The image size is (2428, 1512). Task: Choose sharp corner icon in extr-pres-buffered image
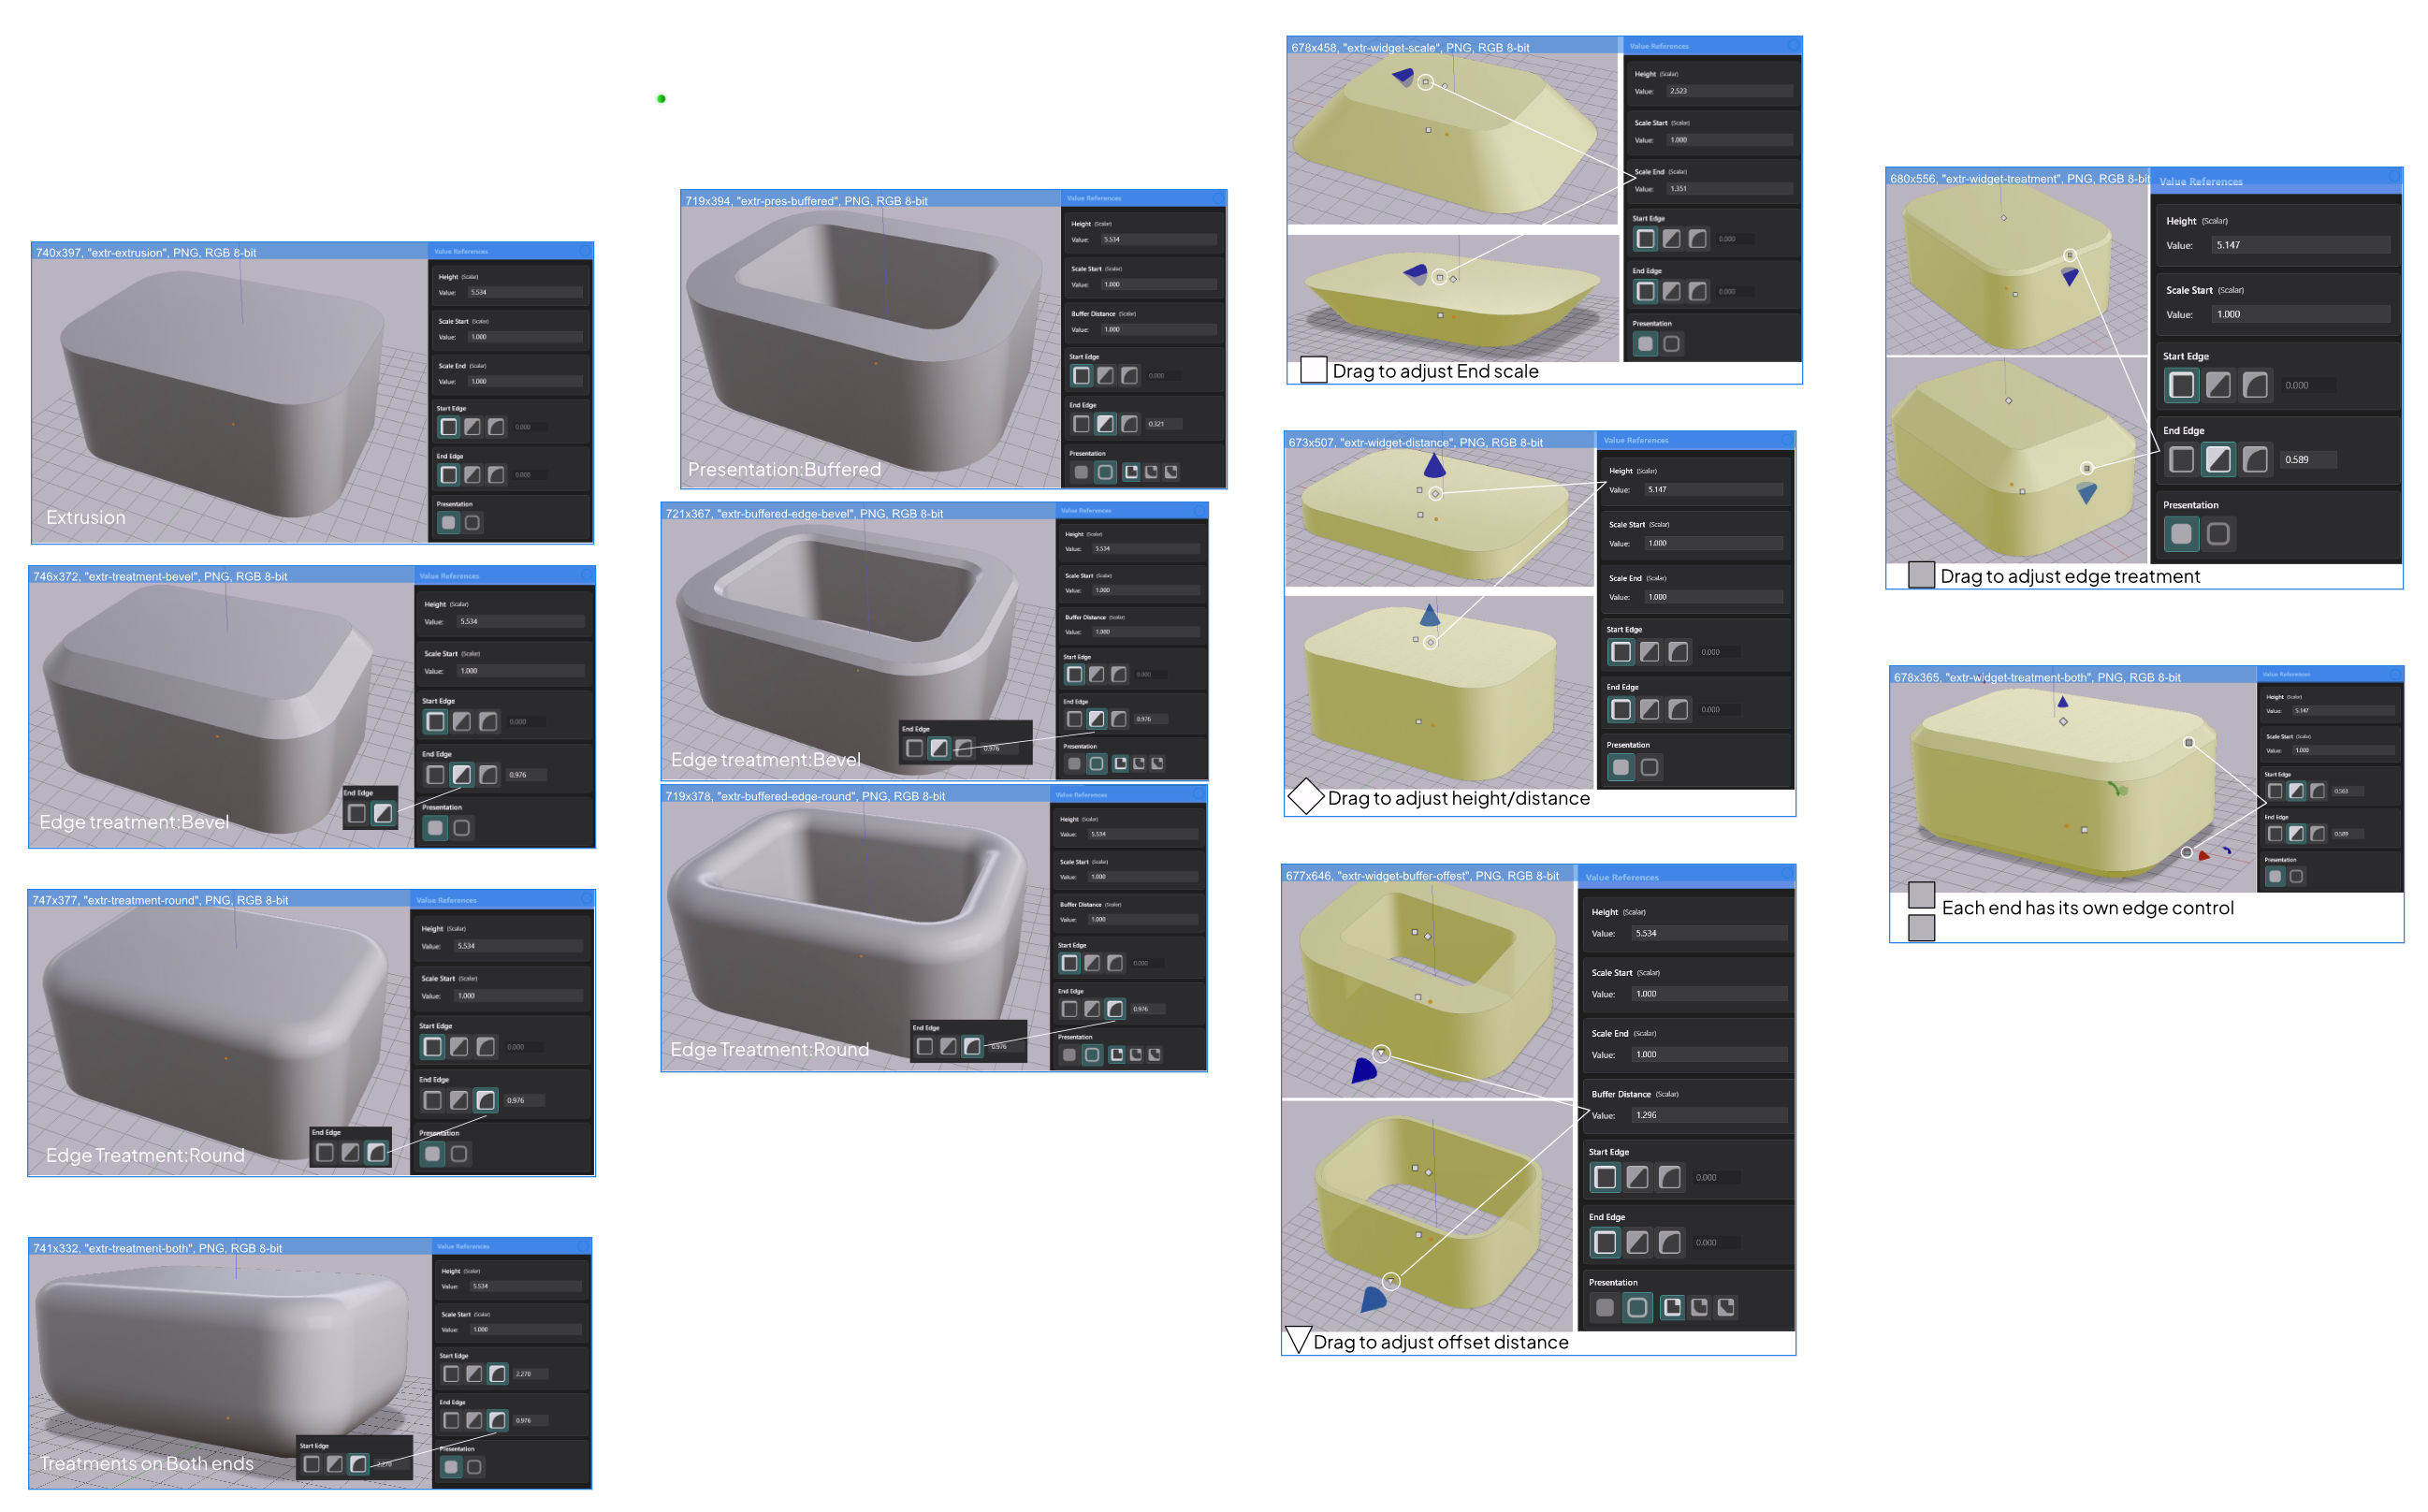[x=1131, y=472]
